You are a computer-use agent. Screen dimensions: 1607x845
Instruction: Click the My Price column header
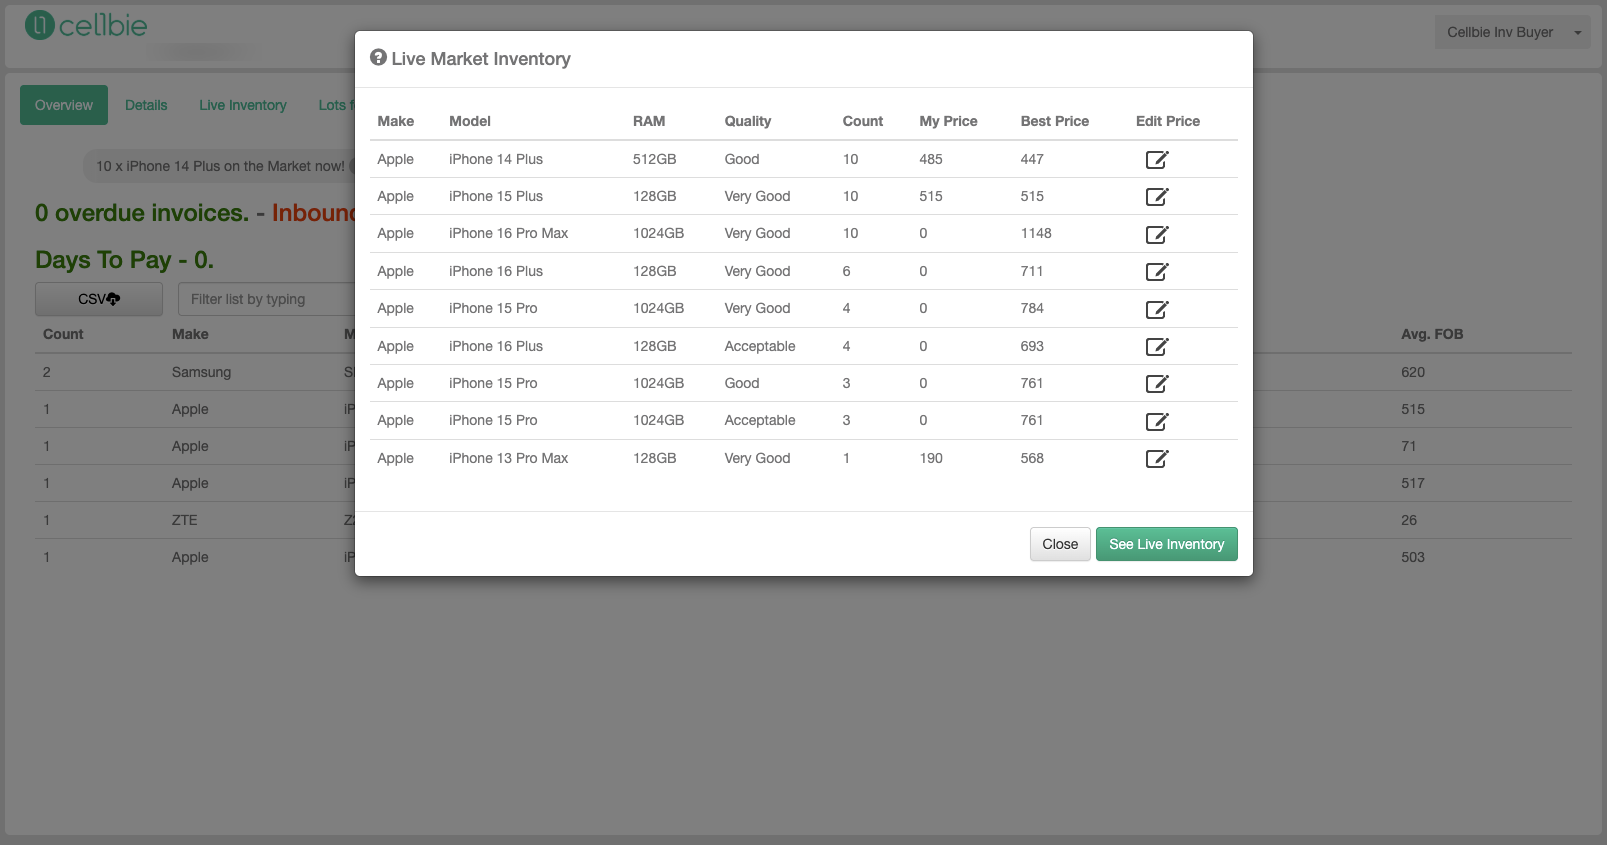point(948,121)
